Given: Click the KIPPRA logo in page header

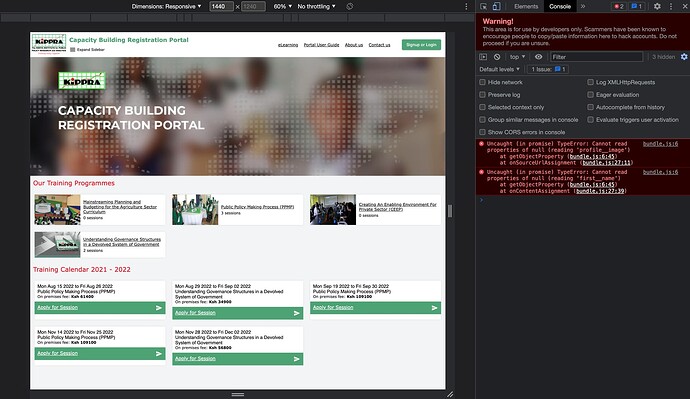Looking at the screenshot, I should pos(49,44).
